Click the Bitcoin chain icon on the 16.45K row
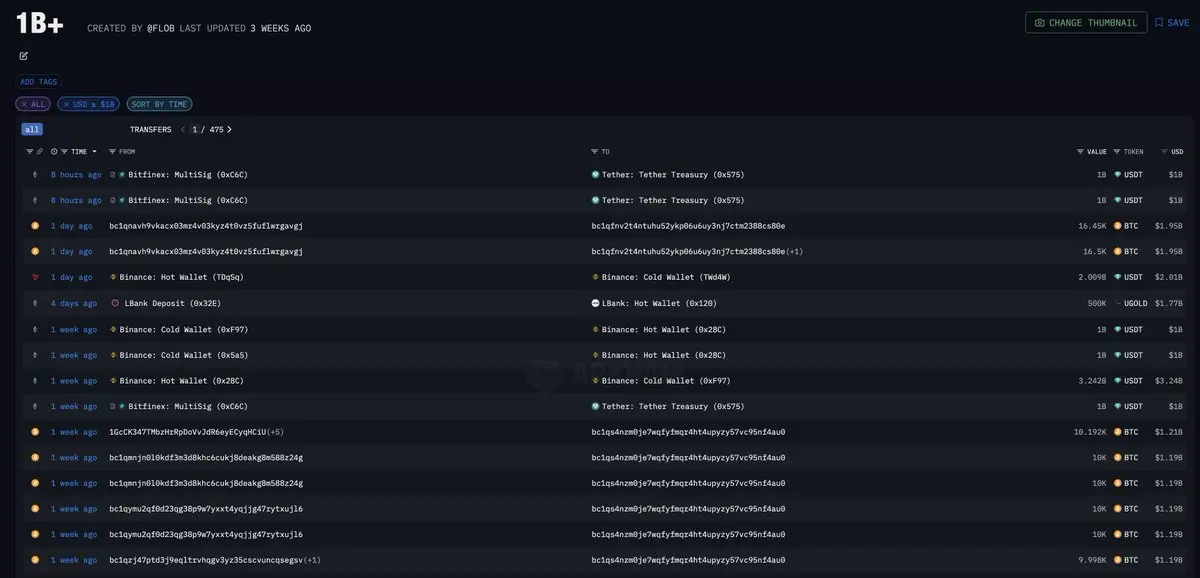 point(35,226)
